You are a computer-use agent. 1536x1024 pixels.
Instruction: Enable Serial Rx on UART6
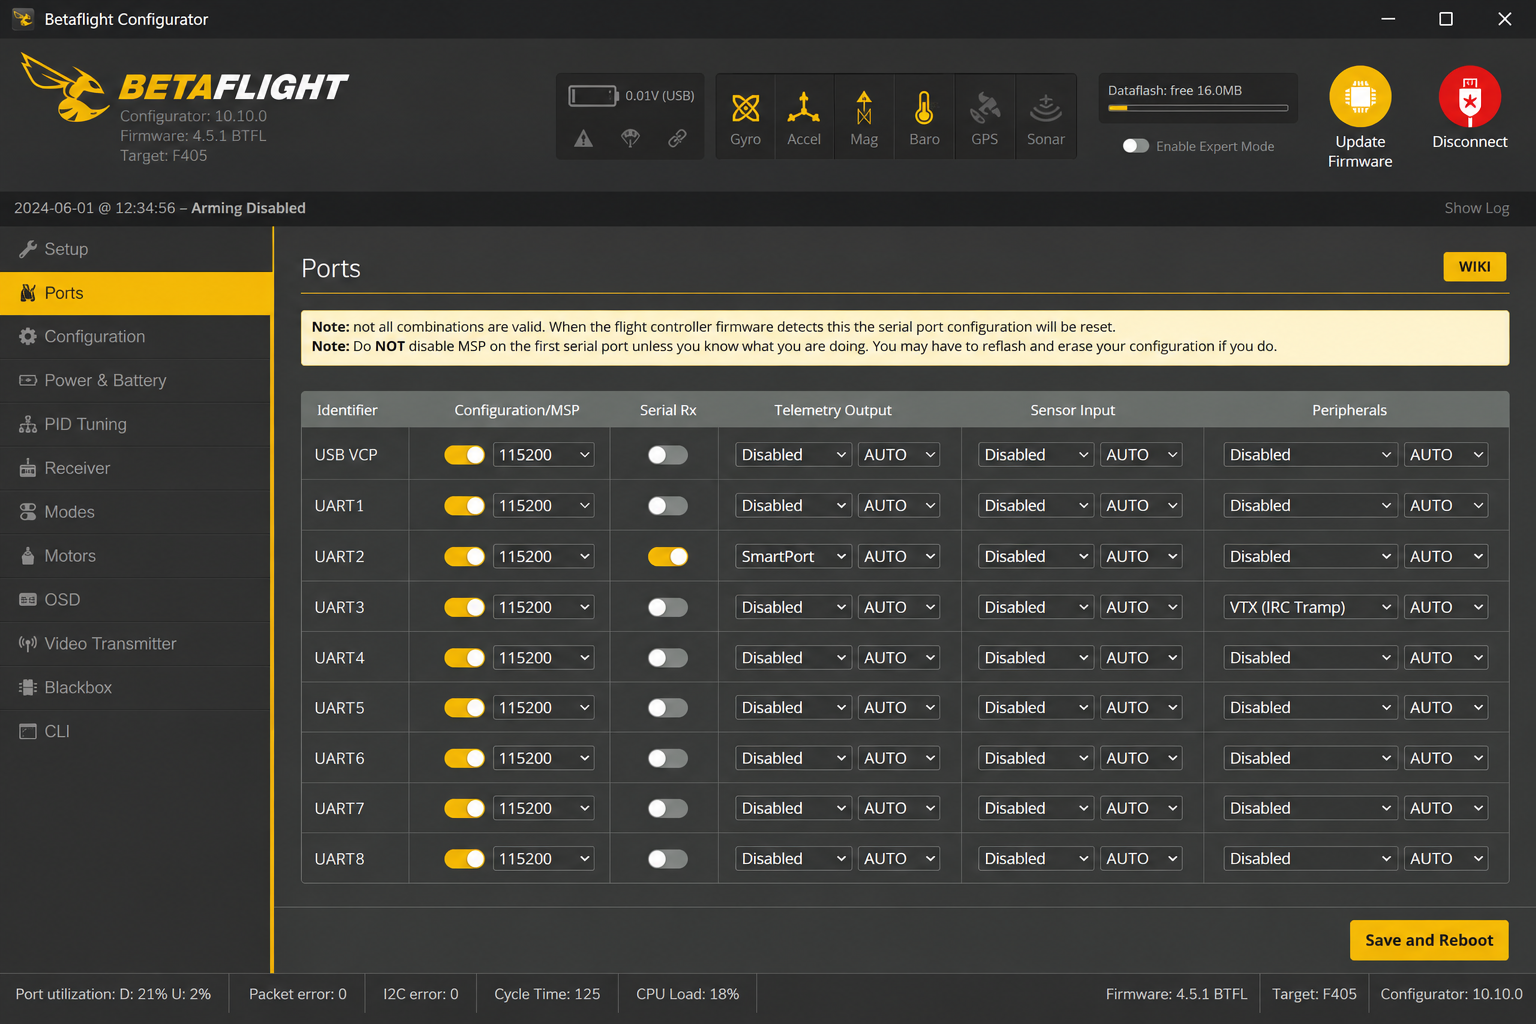668,758
